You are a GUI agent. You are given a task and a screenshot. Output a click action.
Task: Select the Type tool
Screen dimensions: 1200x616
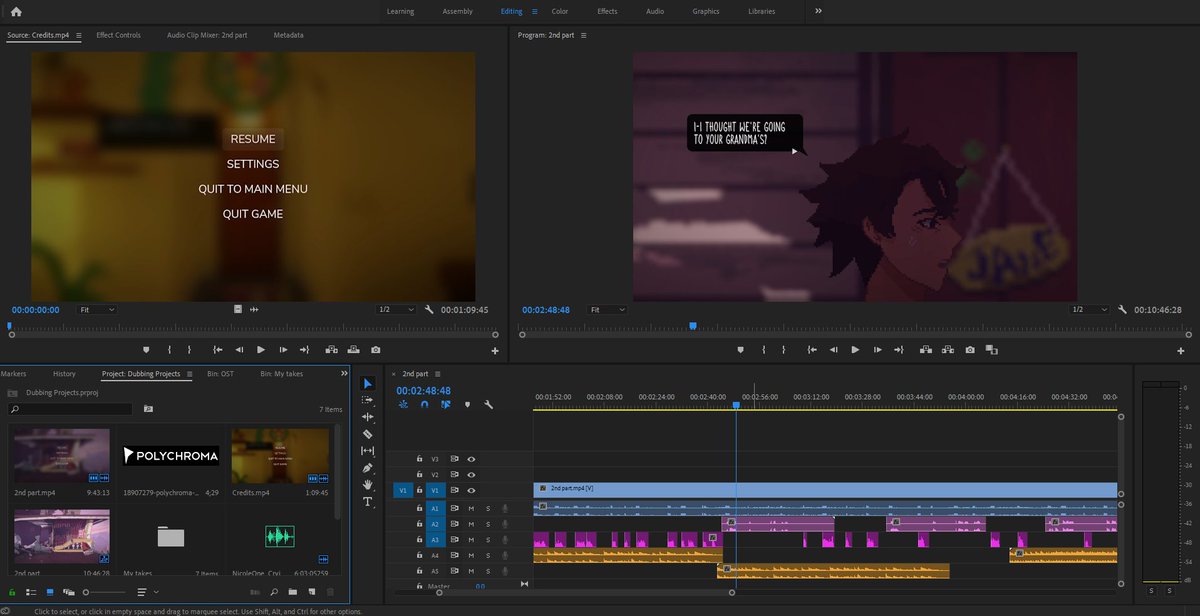[x=367, y=501]
